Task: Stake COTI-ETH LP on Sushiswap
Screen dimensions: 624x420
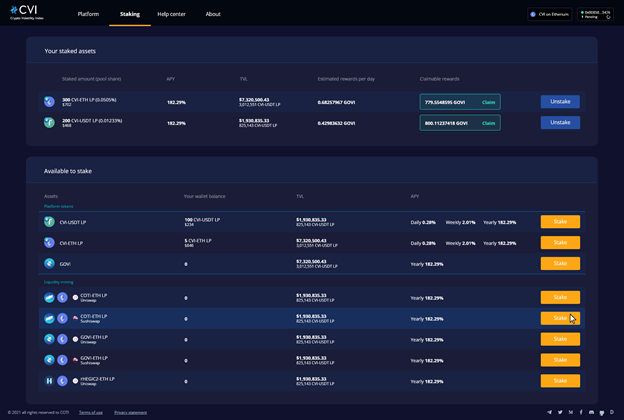Action: point(560,318)
